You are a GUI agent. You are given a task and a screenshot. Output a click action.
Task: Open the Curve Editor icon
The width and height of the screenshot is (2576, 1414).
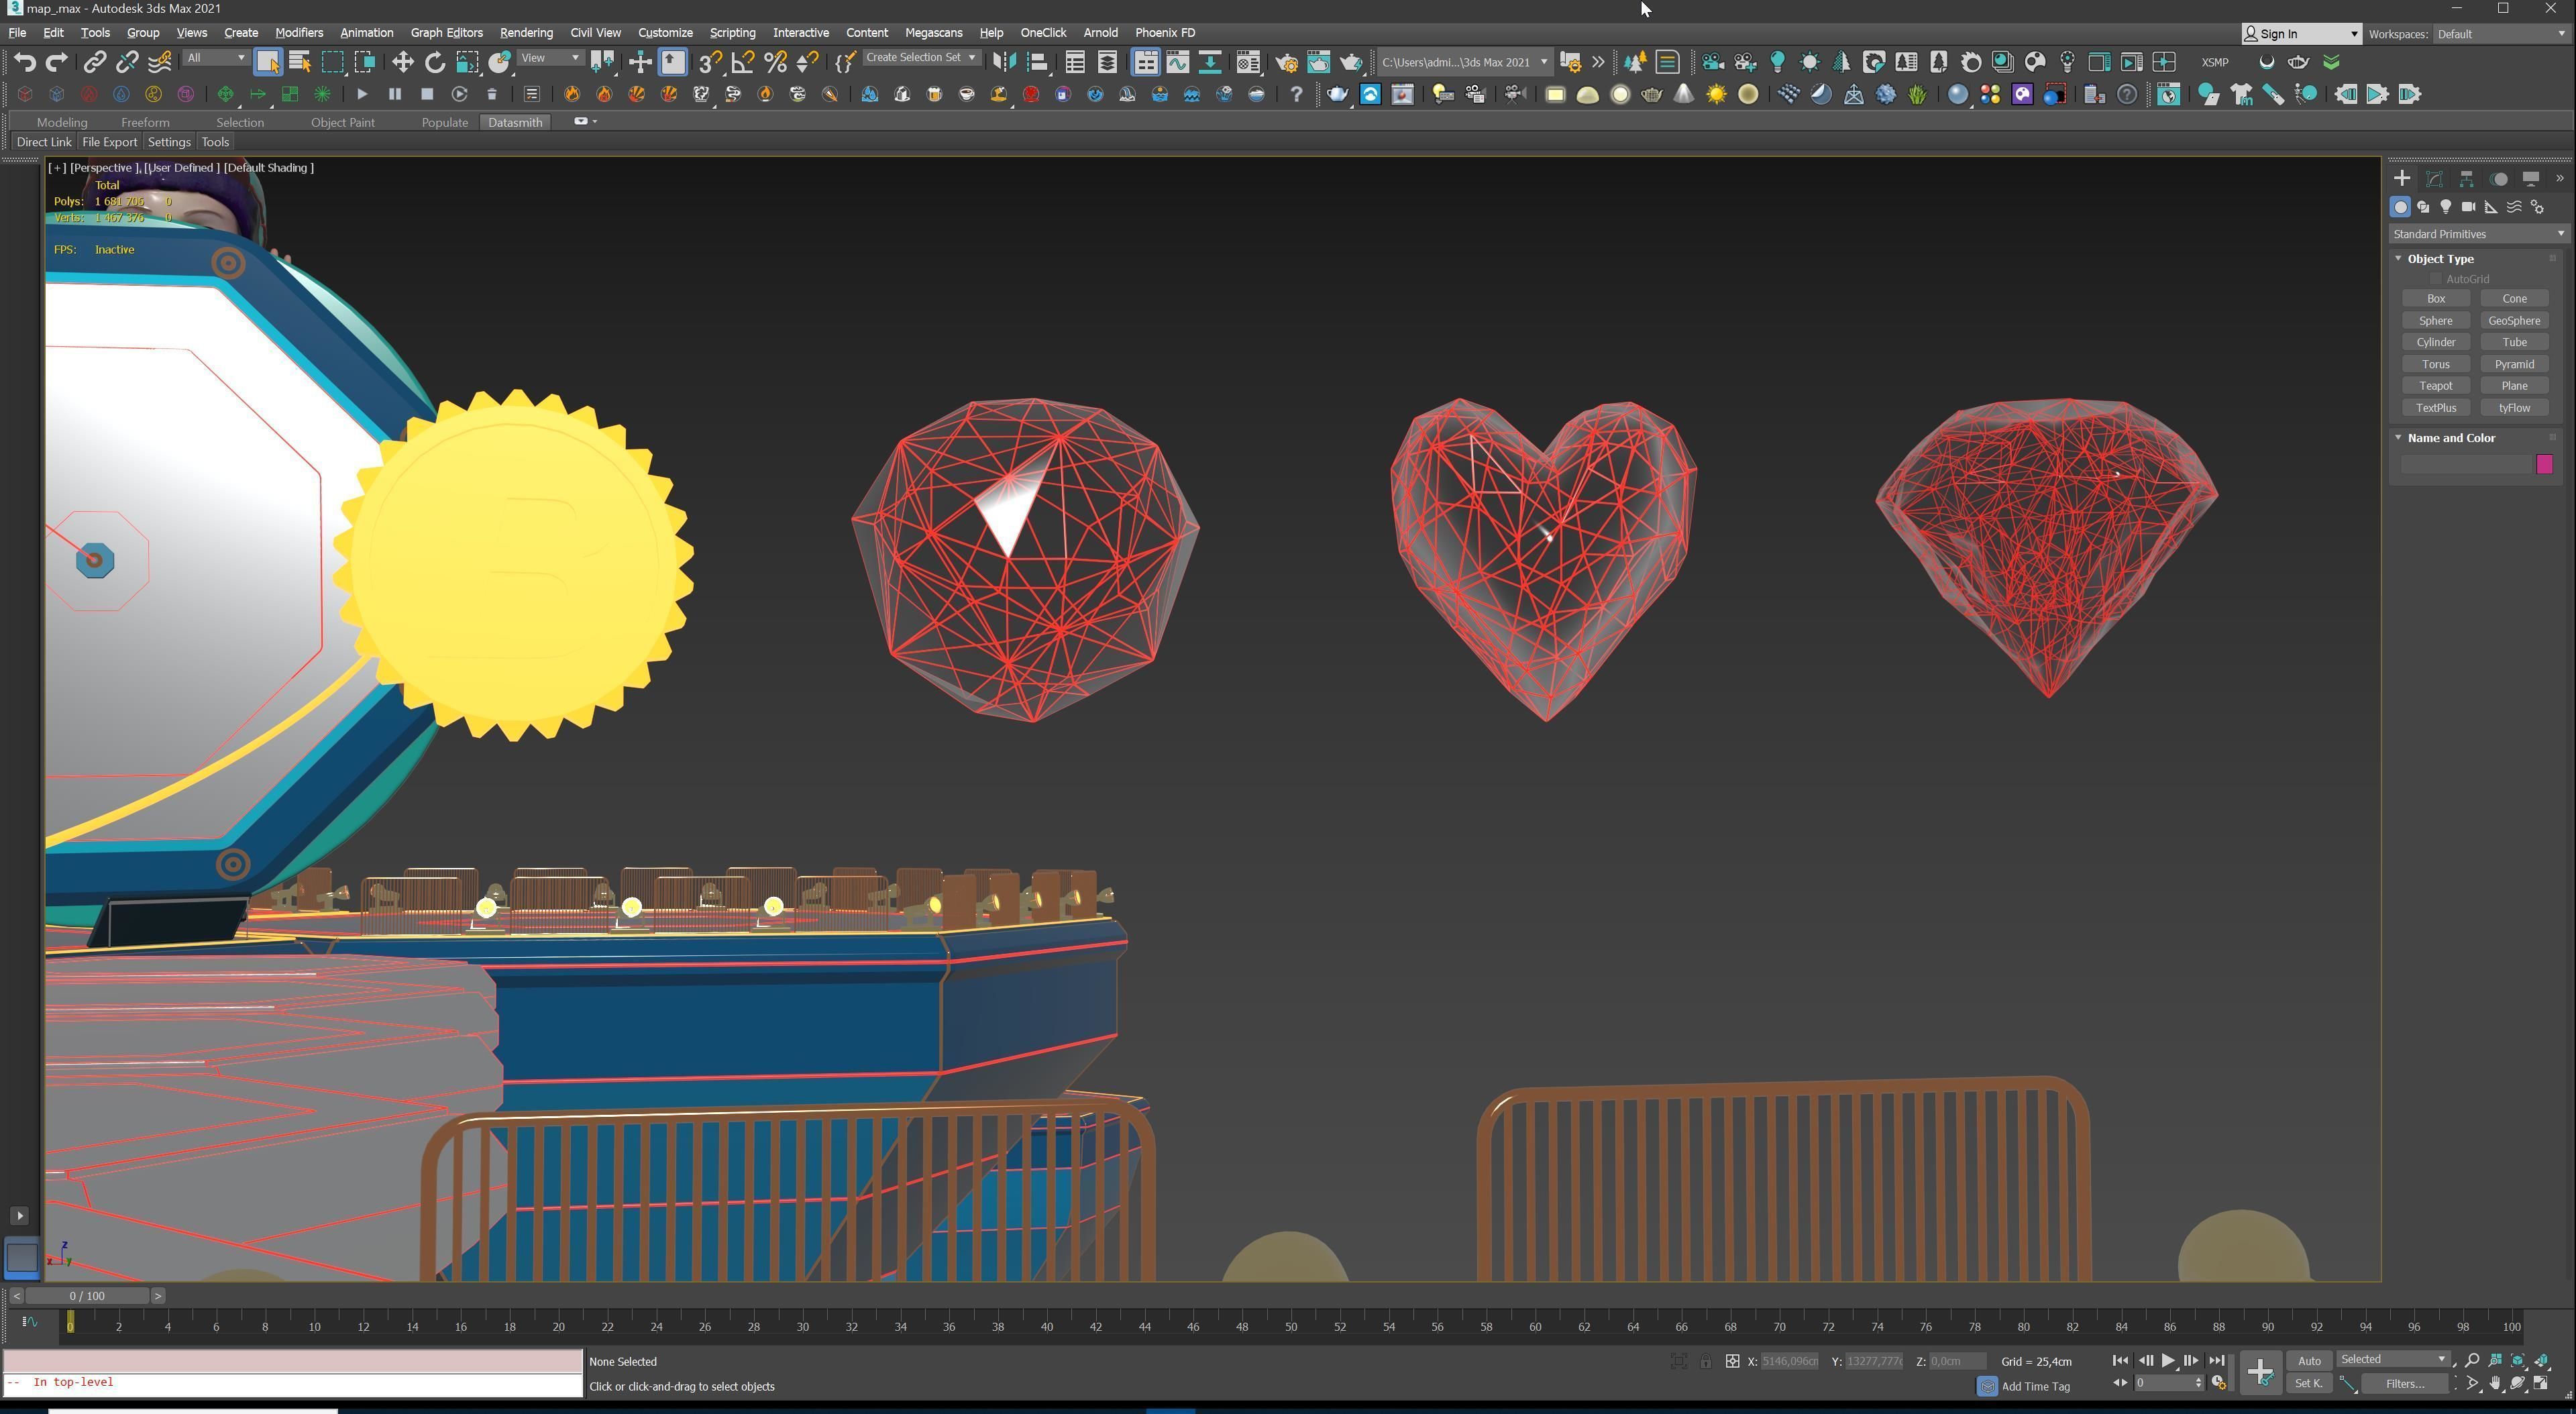[1178, 62]
